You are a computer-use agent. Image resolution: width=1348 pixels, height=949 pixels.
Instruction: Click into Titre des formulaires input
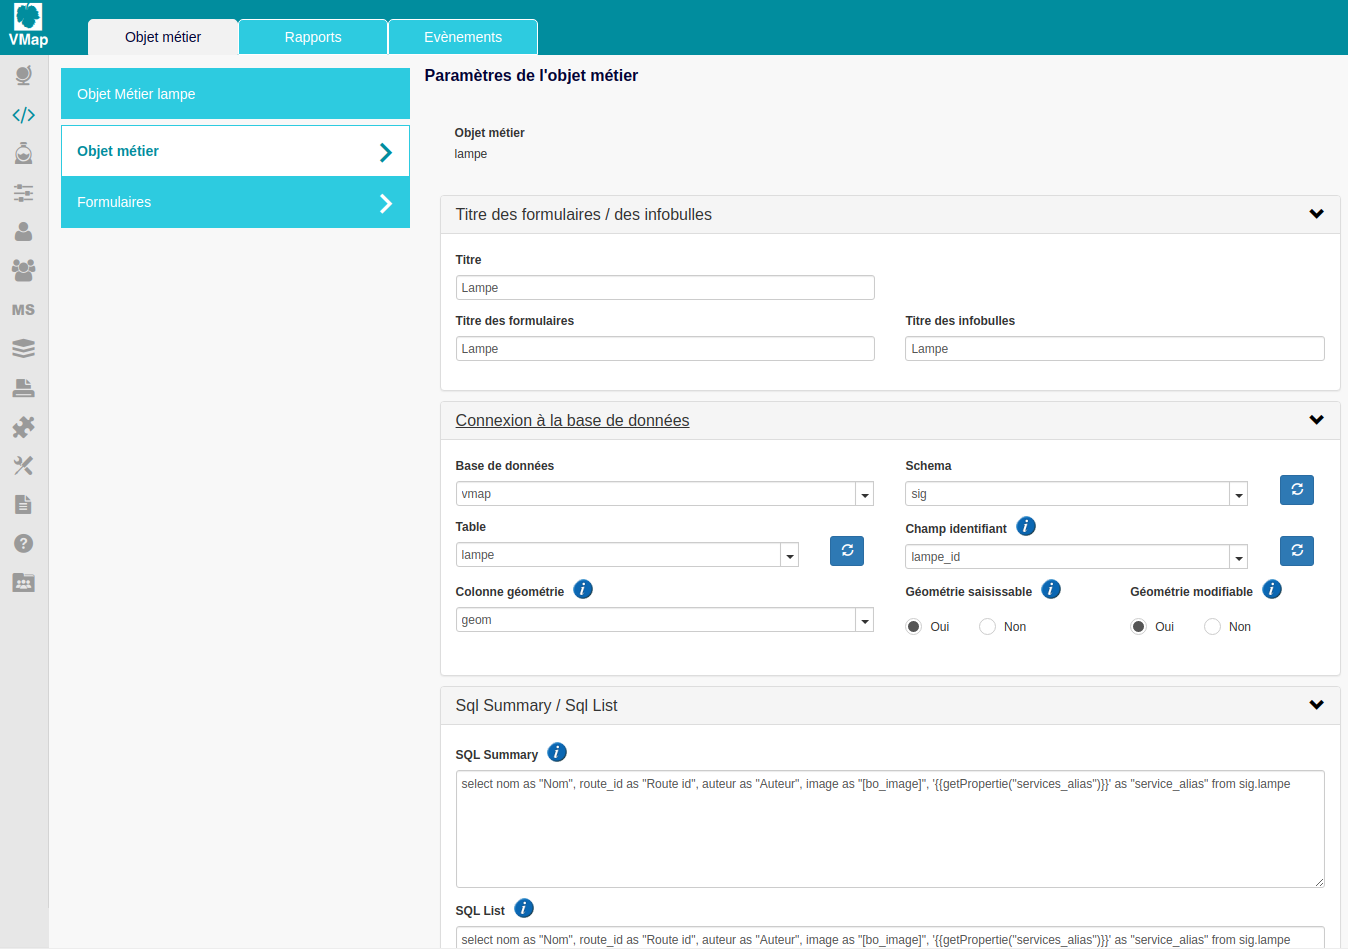665,349
